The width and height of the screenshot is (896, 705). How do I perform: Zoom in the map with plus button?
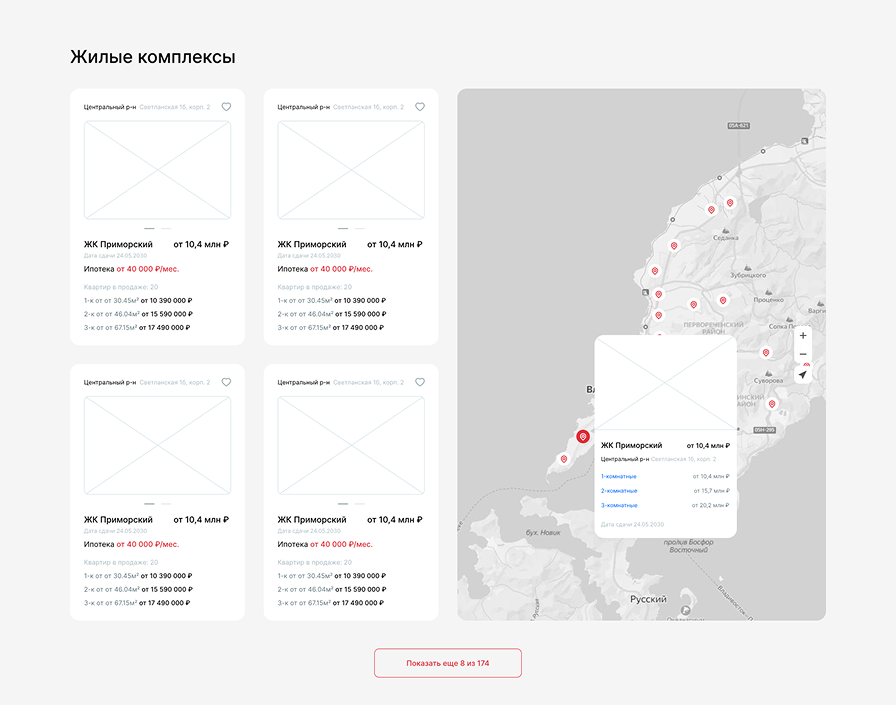coord(803,336)
